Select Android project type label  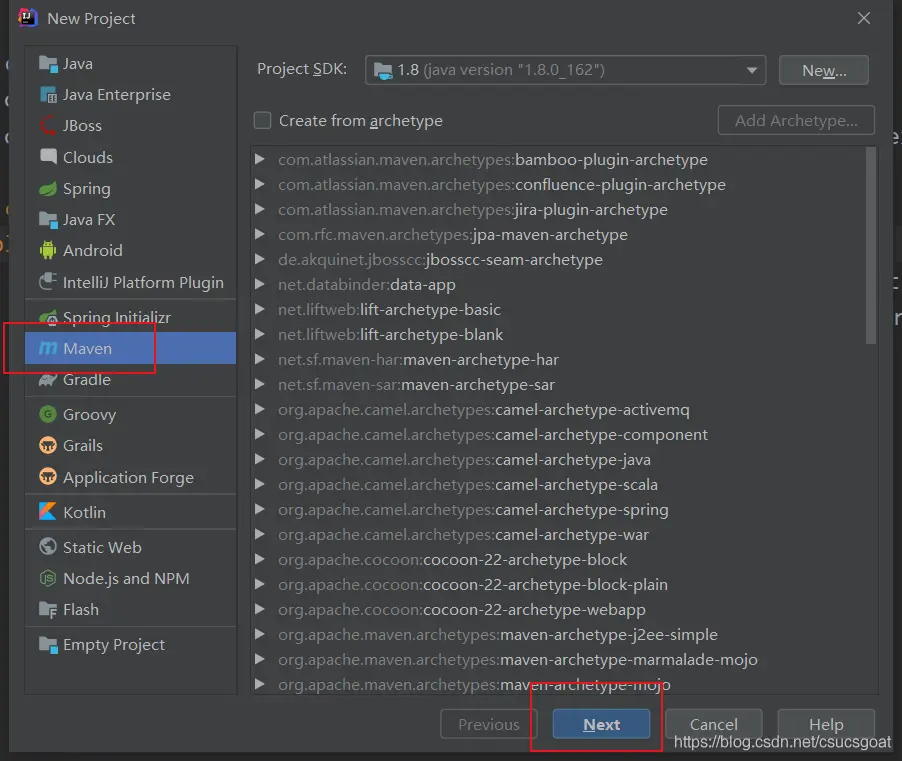[93, 251]
